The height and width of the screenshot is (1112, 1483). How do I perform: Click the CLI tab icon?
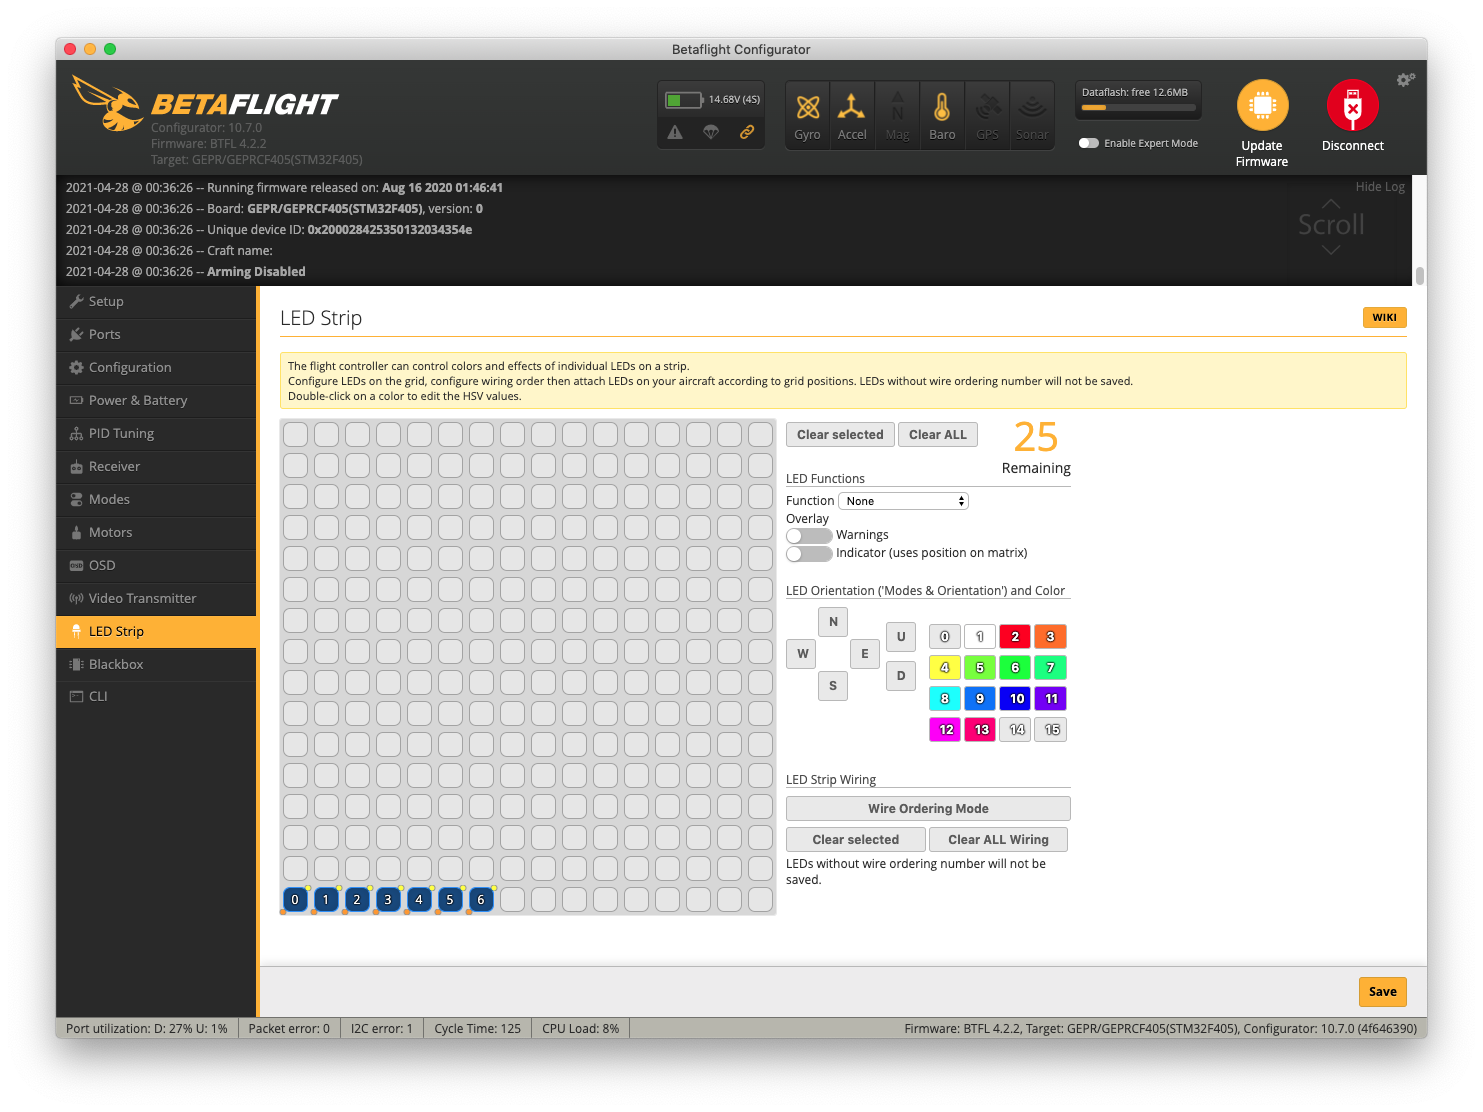click(76, 696)
